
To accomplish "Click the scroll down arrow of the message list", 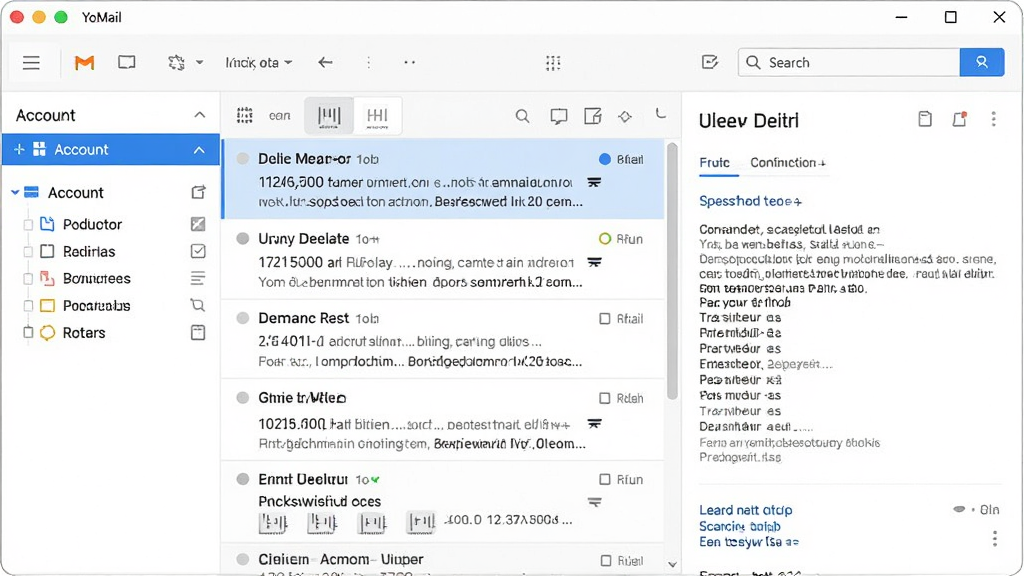I will [x=672, y=564].
